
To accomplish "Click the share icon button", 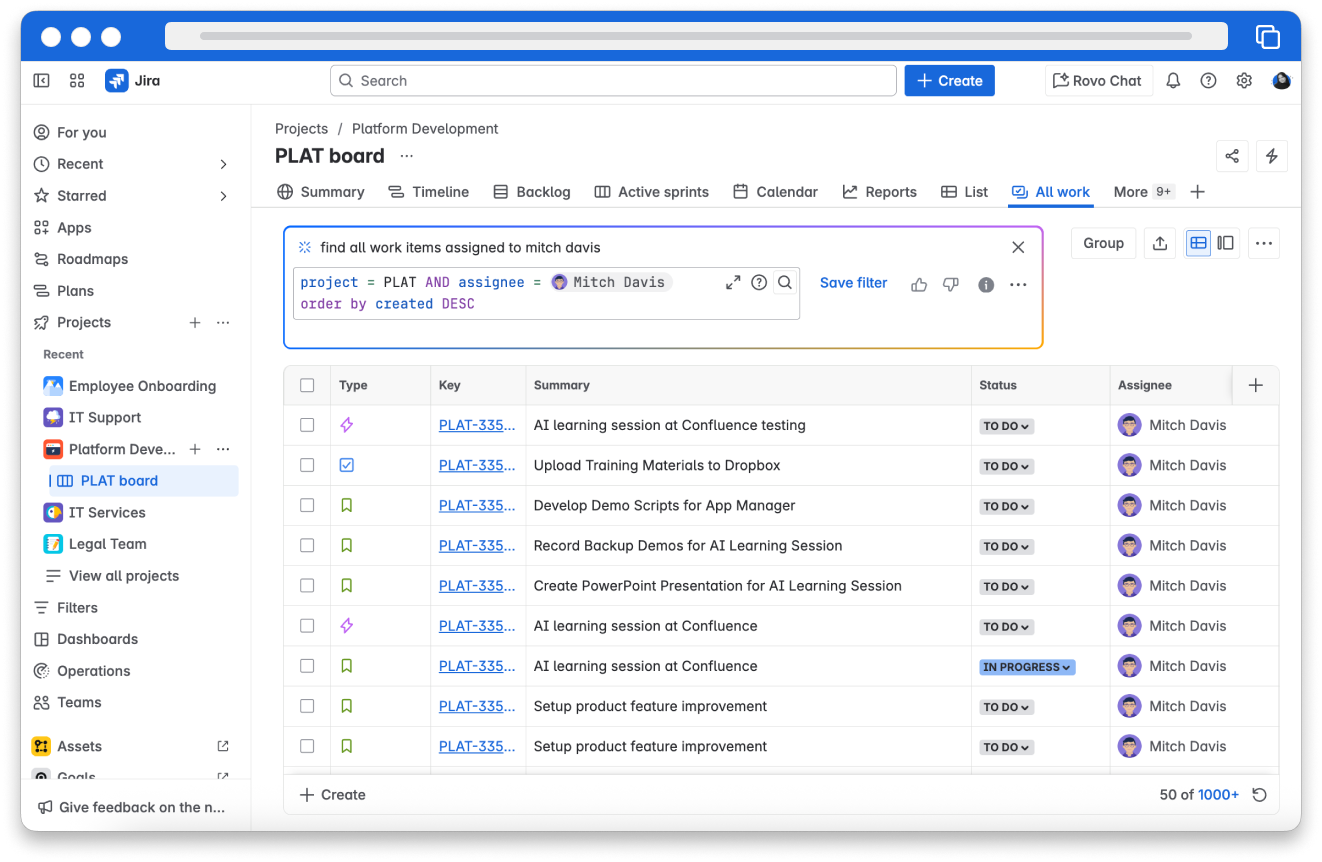I will pos(1232,156).
